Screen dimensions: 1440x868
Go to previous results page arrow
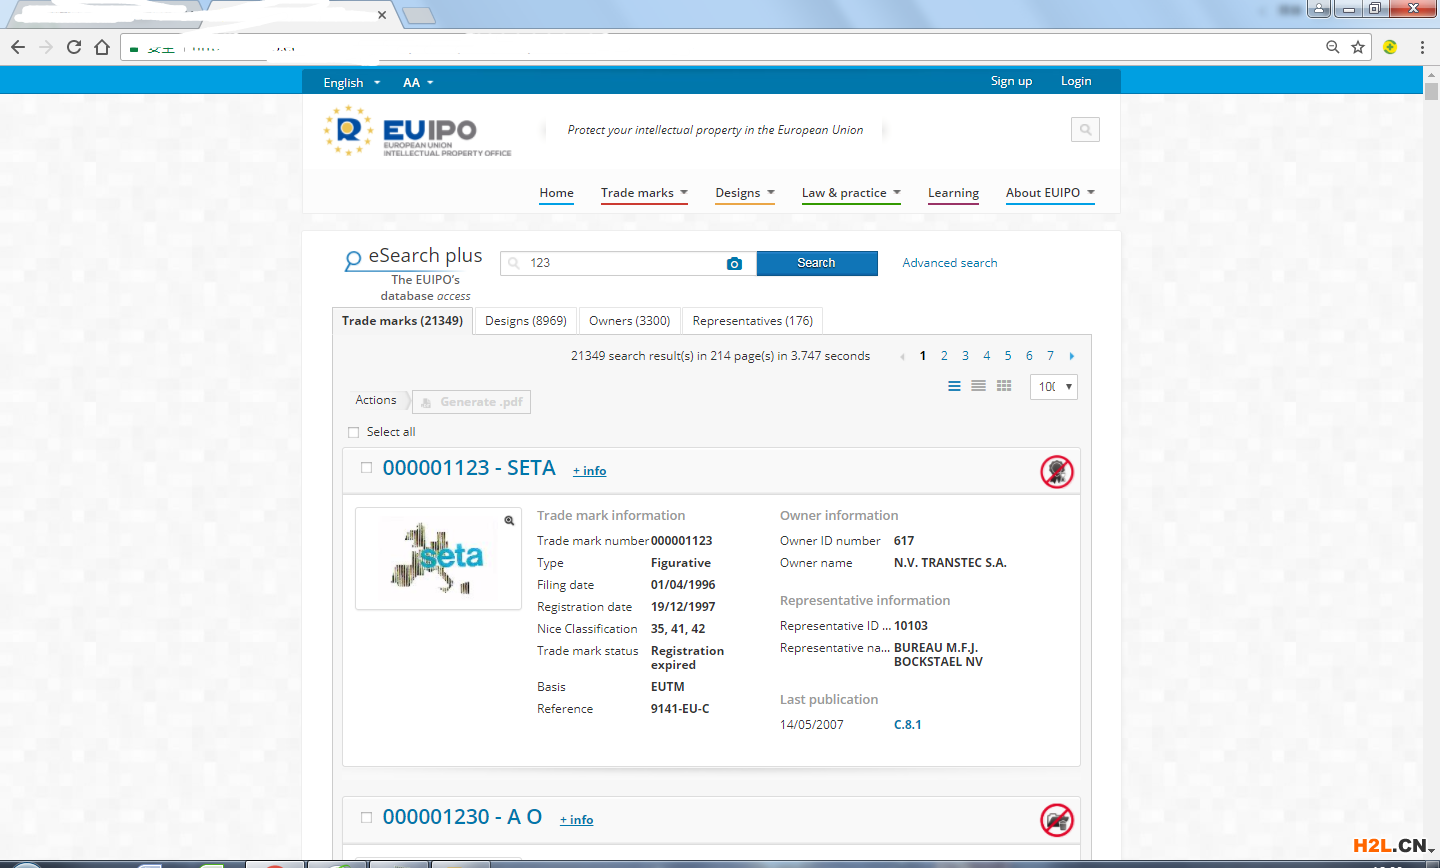click(902, 356)
